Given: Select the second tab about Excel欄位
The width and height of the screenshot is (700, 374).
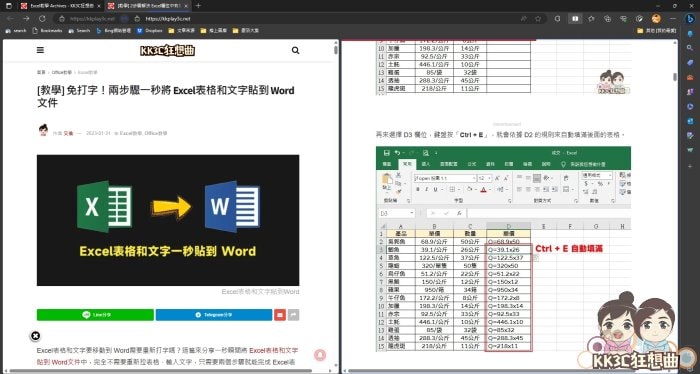Looking at the screenshot, I should point(147,6).
